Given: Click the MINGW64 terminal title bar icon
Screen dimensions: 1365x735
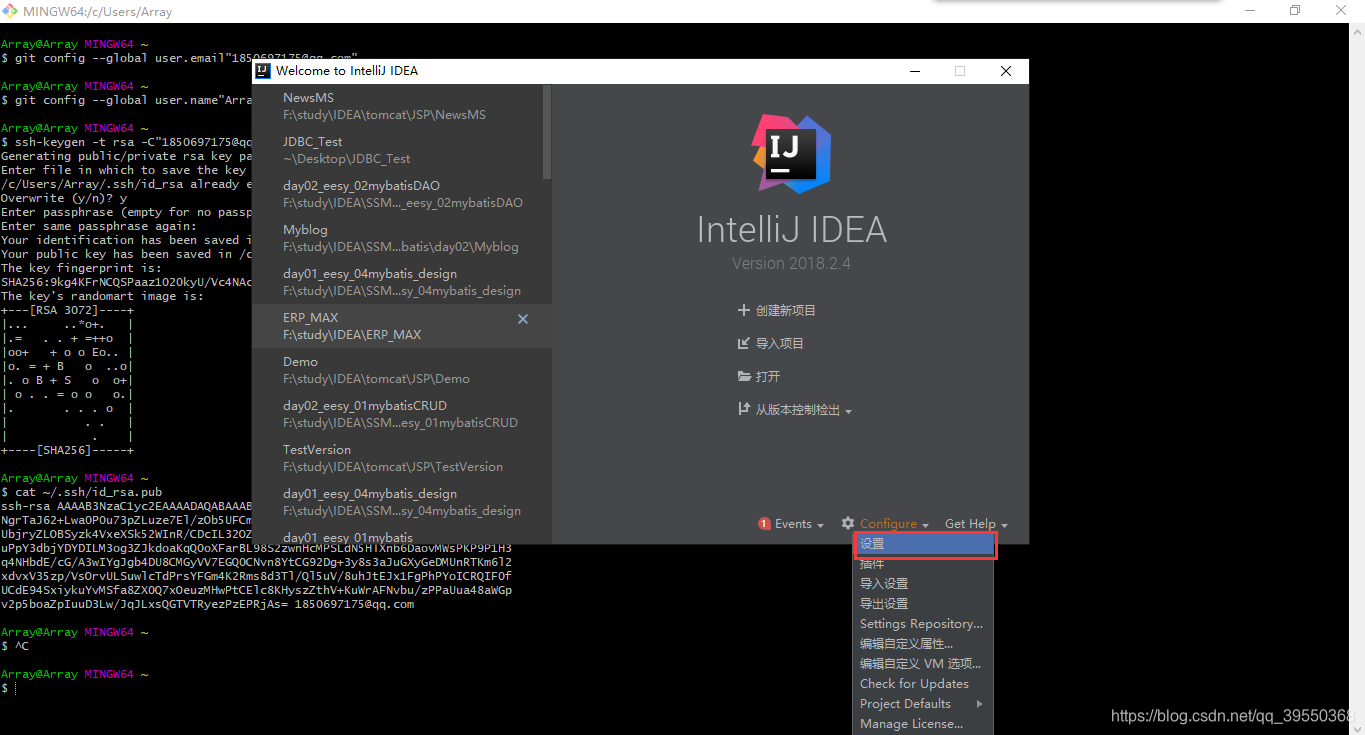Looking at the screenshot, I should [x=10, y=11].
